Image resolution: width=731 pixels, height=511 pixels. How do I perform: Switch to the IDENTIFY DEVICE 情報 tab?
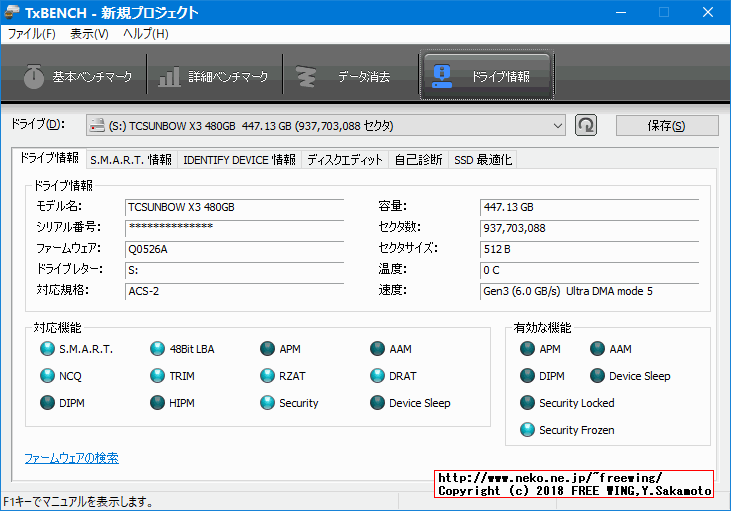(x=239, y=160)
